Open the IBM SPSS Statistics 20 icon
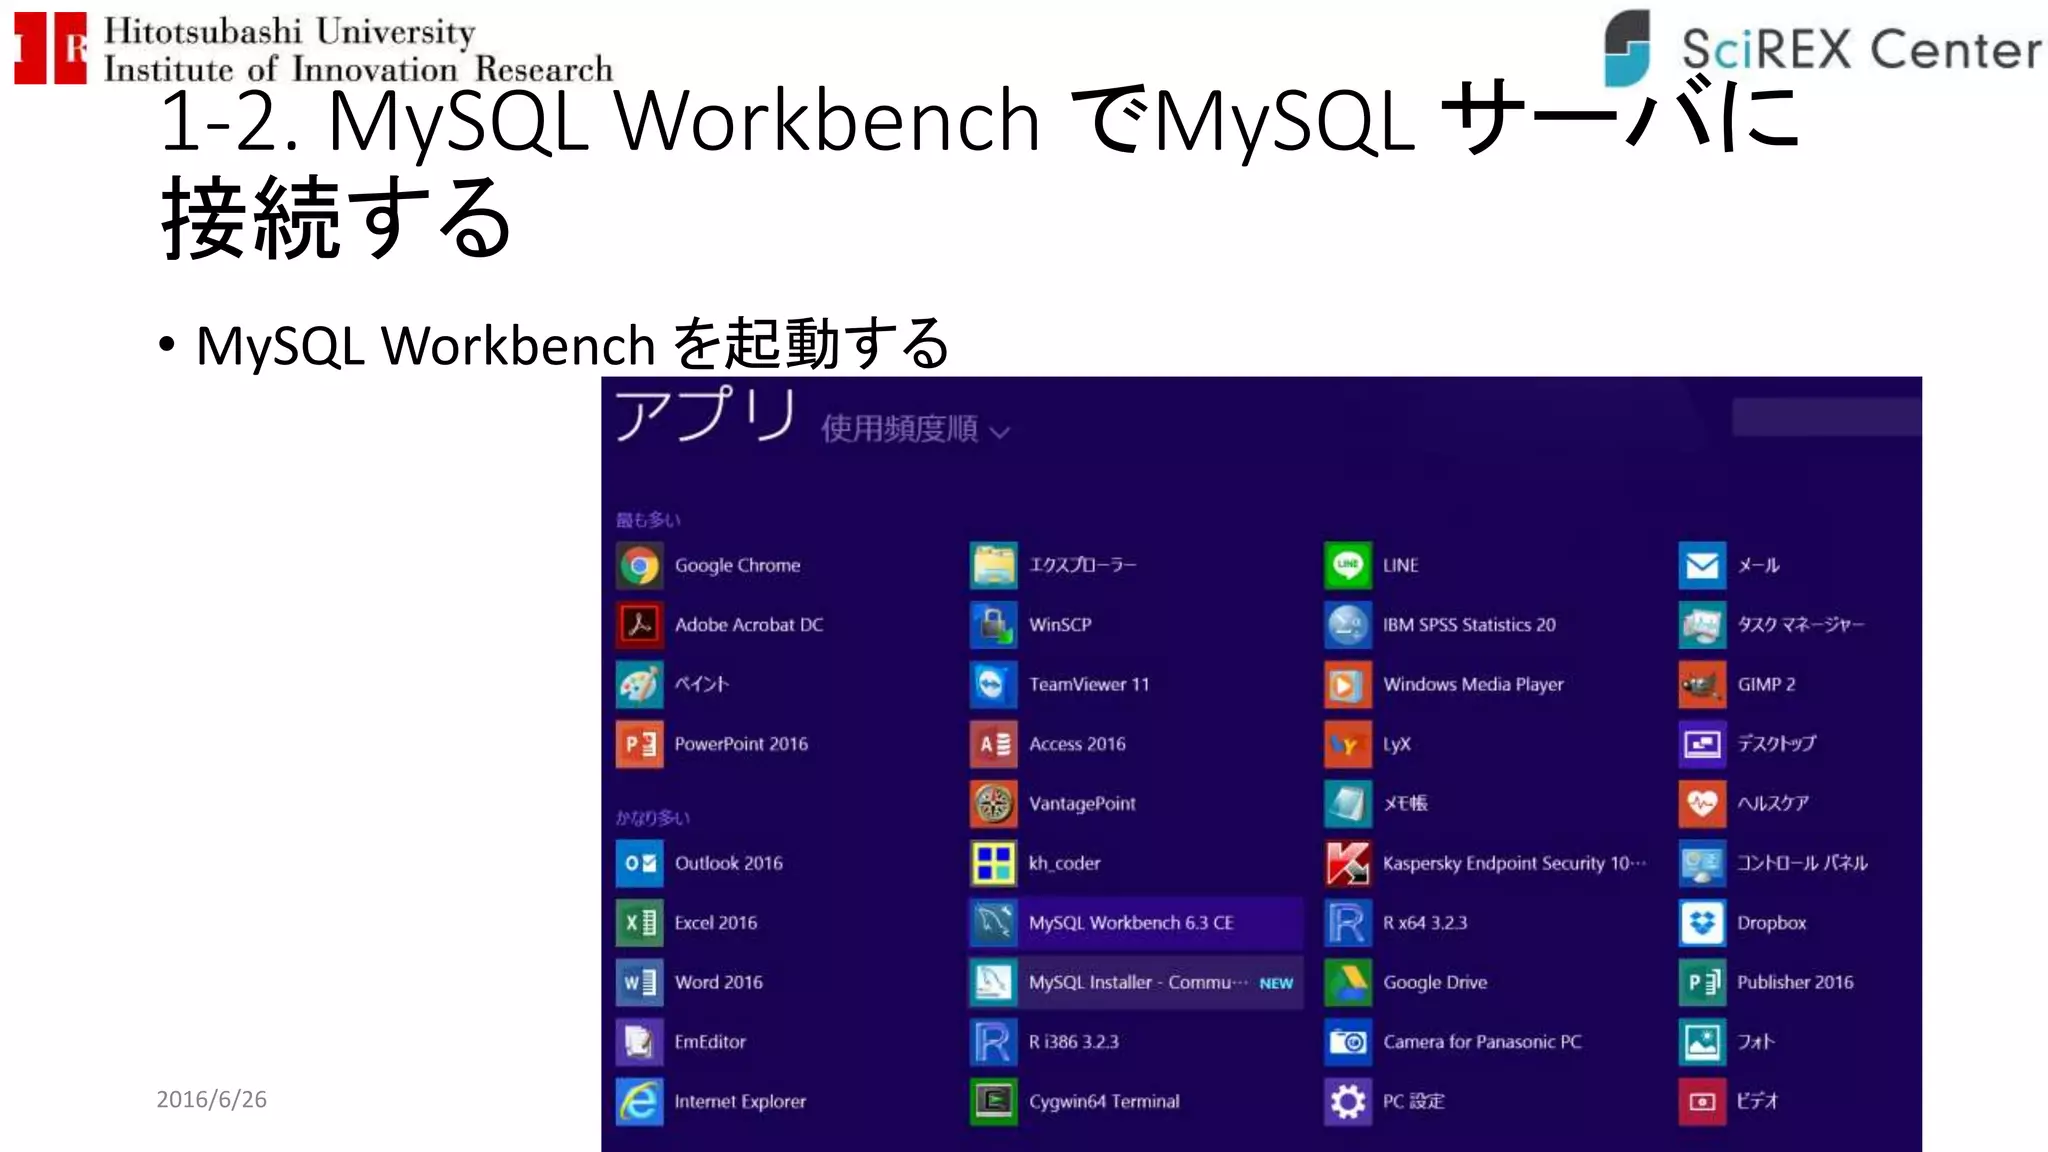Image resolution: width=2048 pixels, height=1152 pixels. [x=1348, y=625]
